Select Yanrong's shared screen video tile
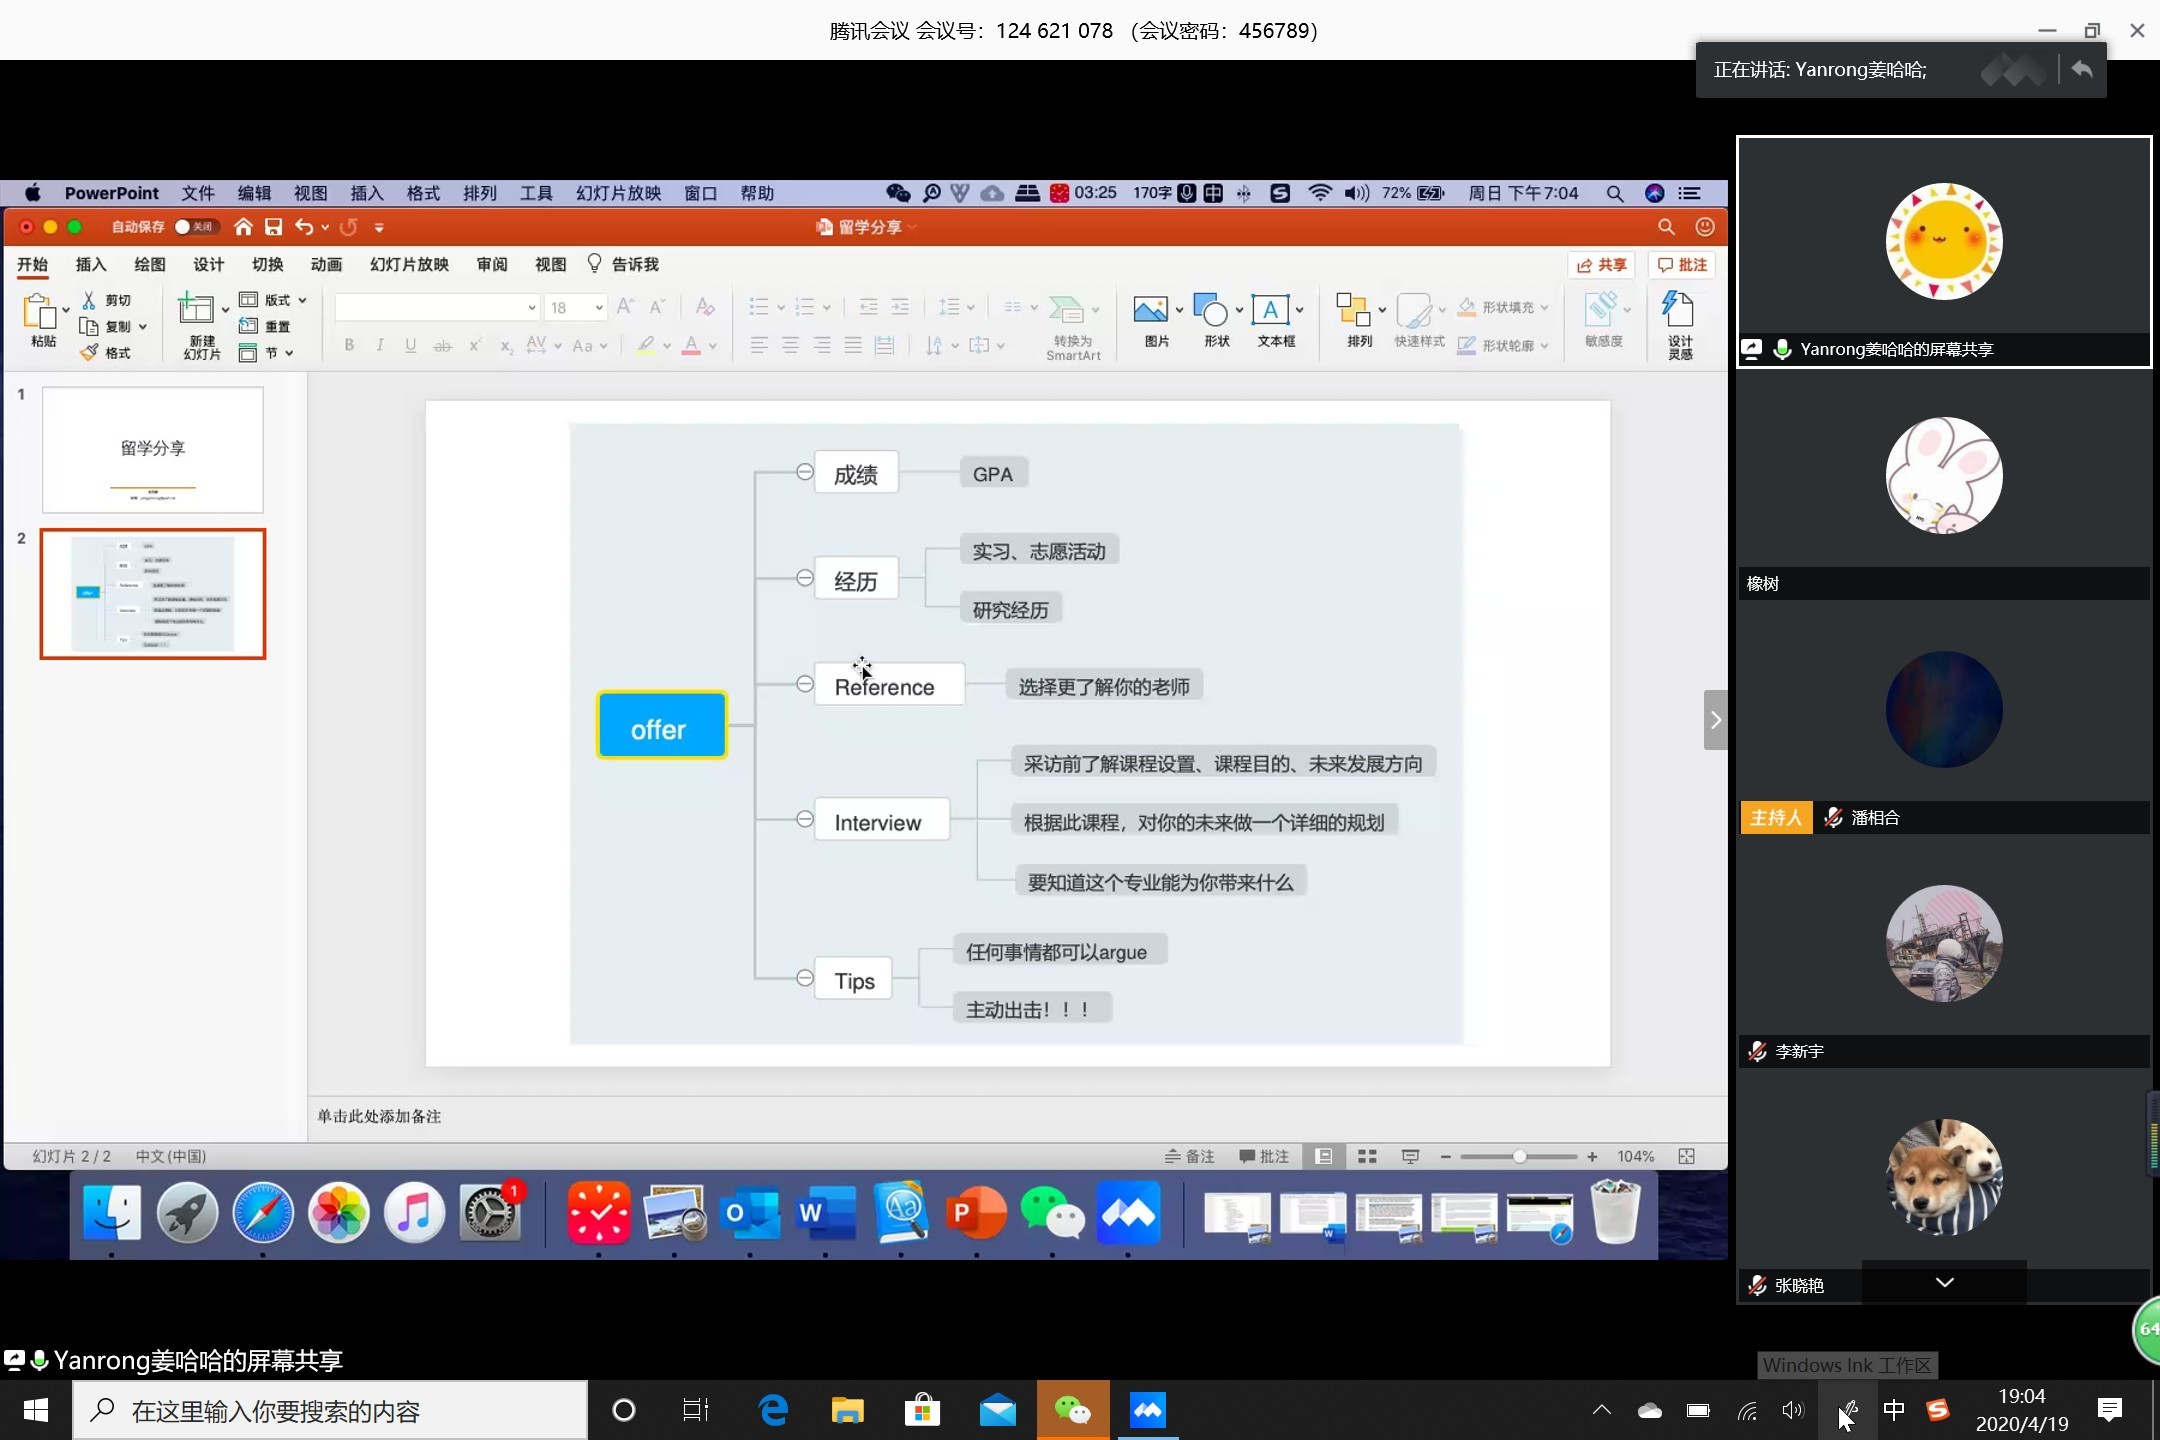 tap(1943, 250)
